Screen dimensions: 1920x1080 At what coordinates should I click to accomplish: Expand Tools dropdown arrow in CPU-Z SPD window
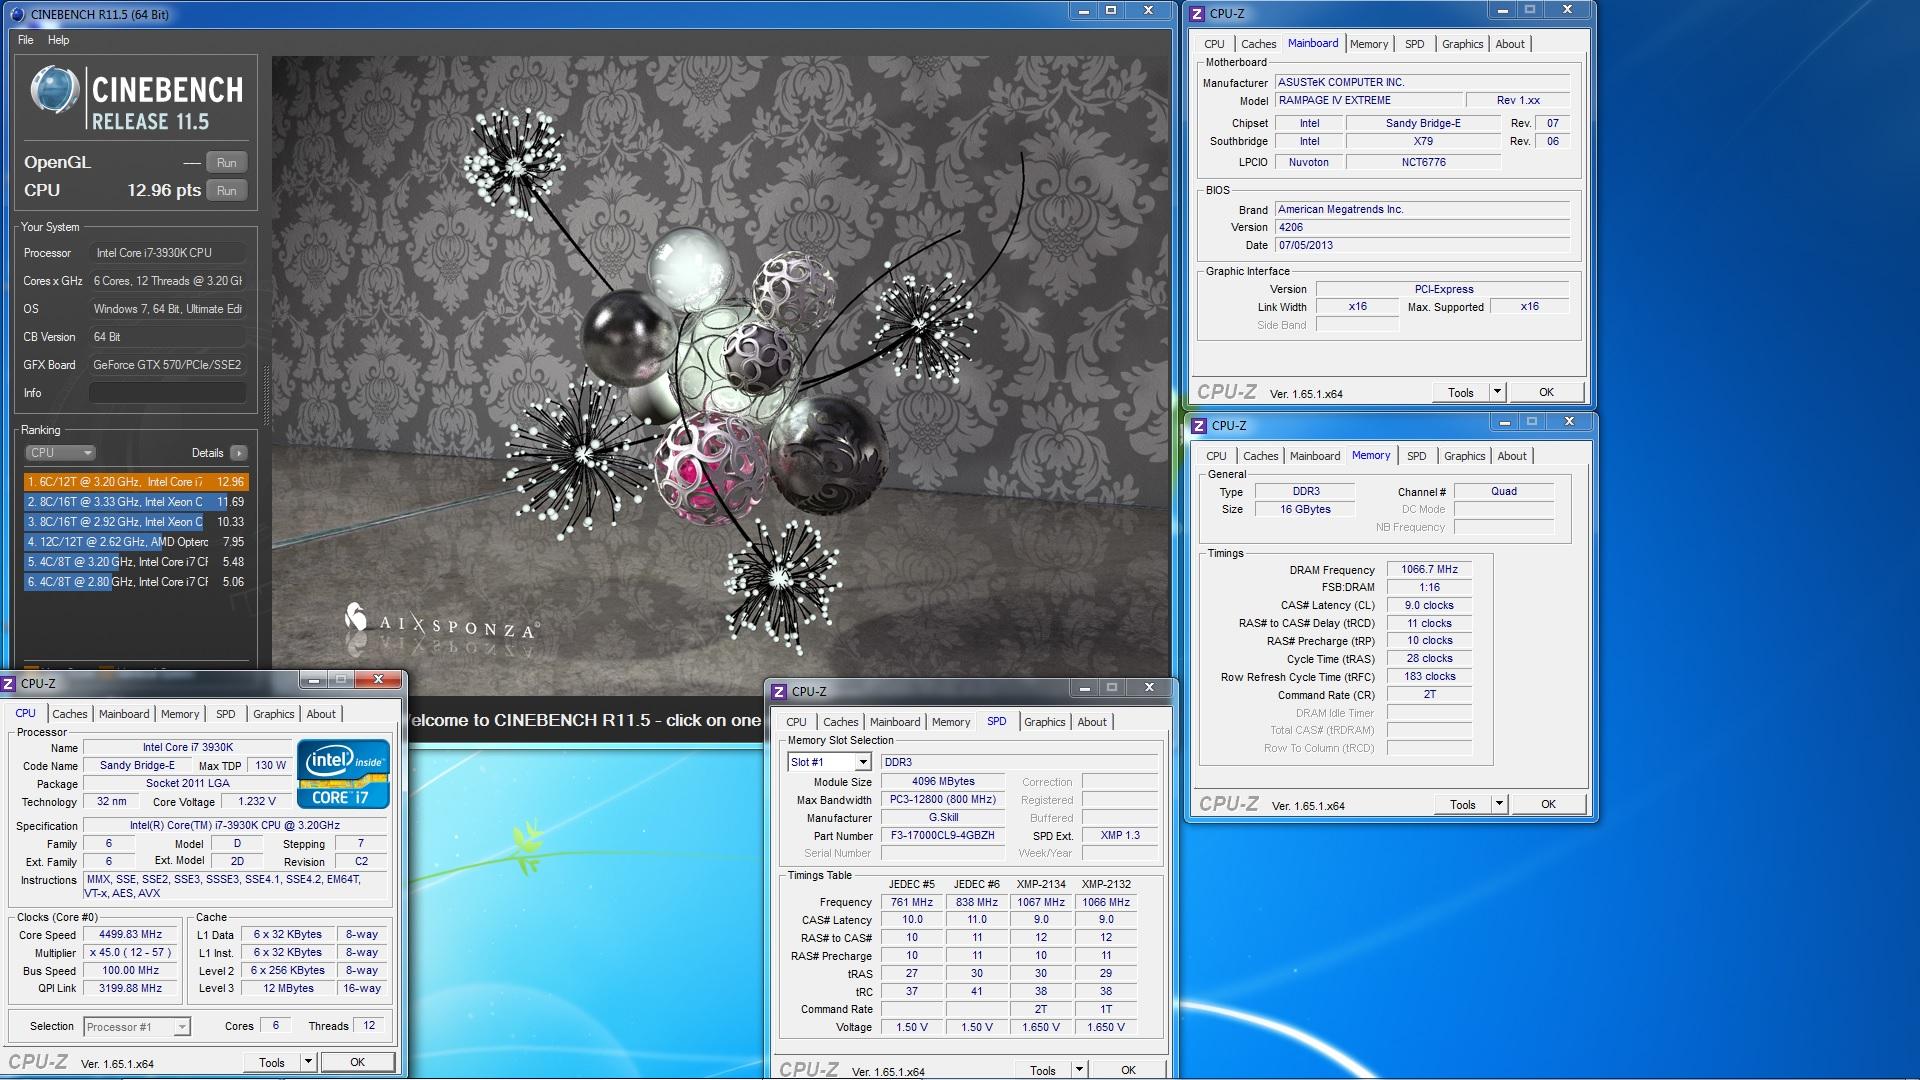tap(1079, 1070)
